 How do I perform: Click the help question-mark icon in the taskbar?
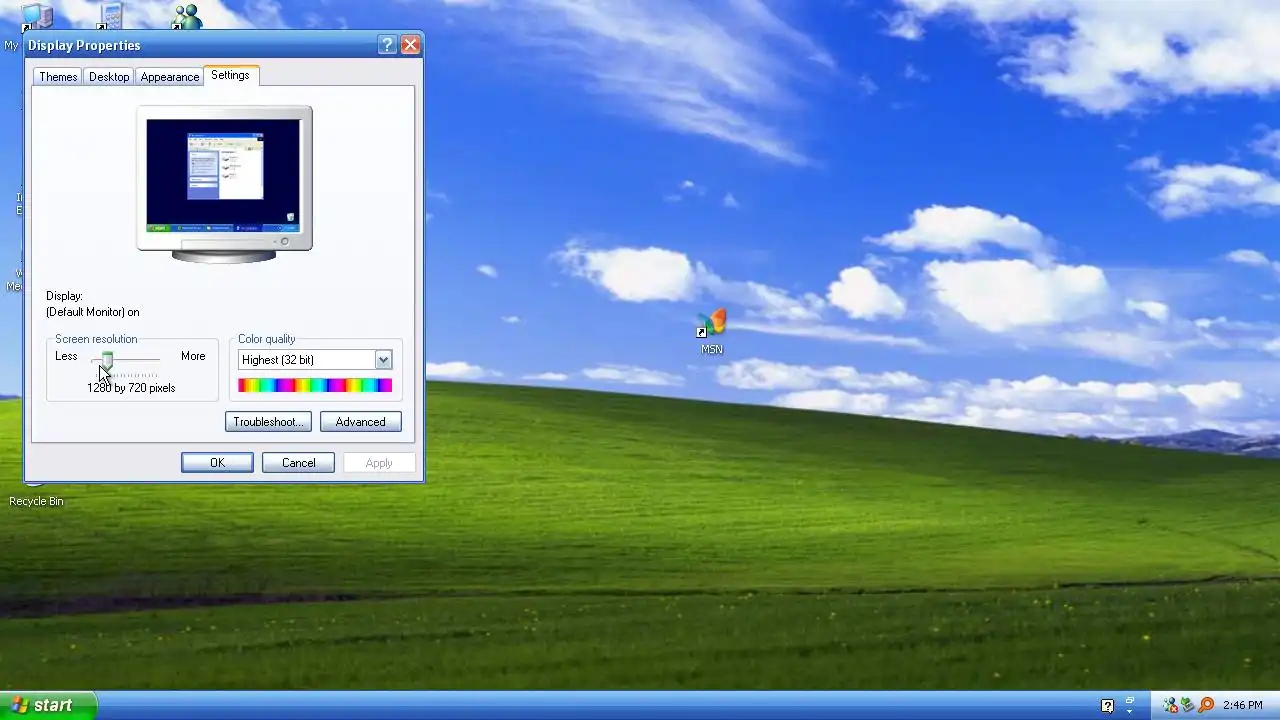1107,705
